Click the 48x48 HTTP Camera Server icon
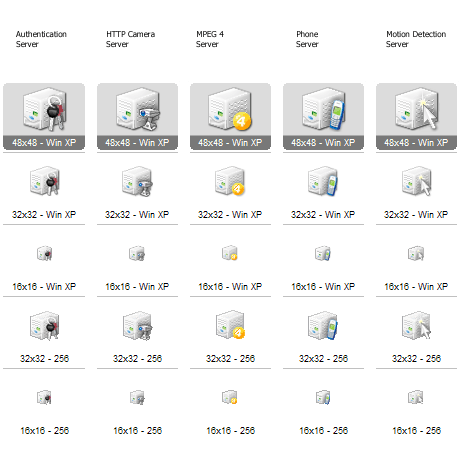460x460 pixels. point(138,109)
